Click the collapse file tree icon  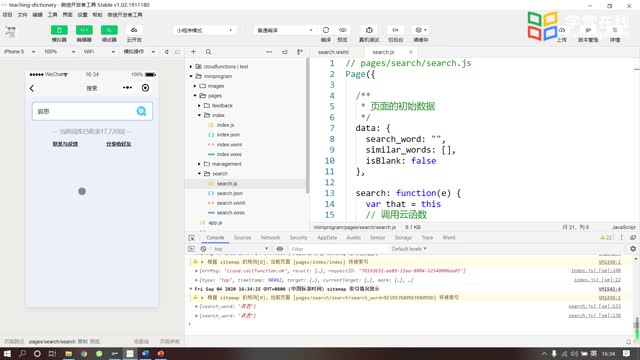pyautogui.click(x=285, y=52)
